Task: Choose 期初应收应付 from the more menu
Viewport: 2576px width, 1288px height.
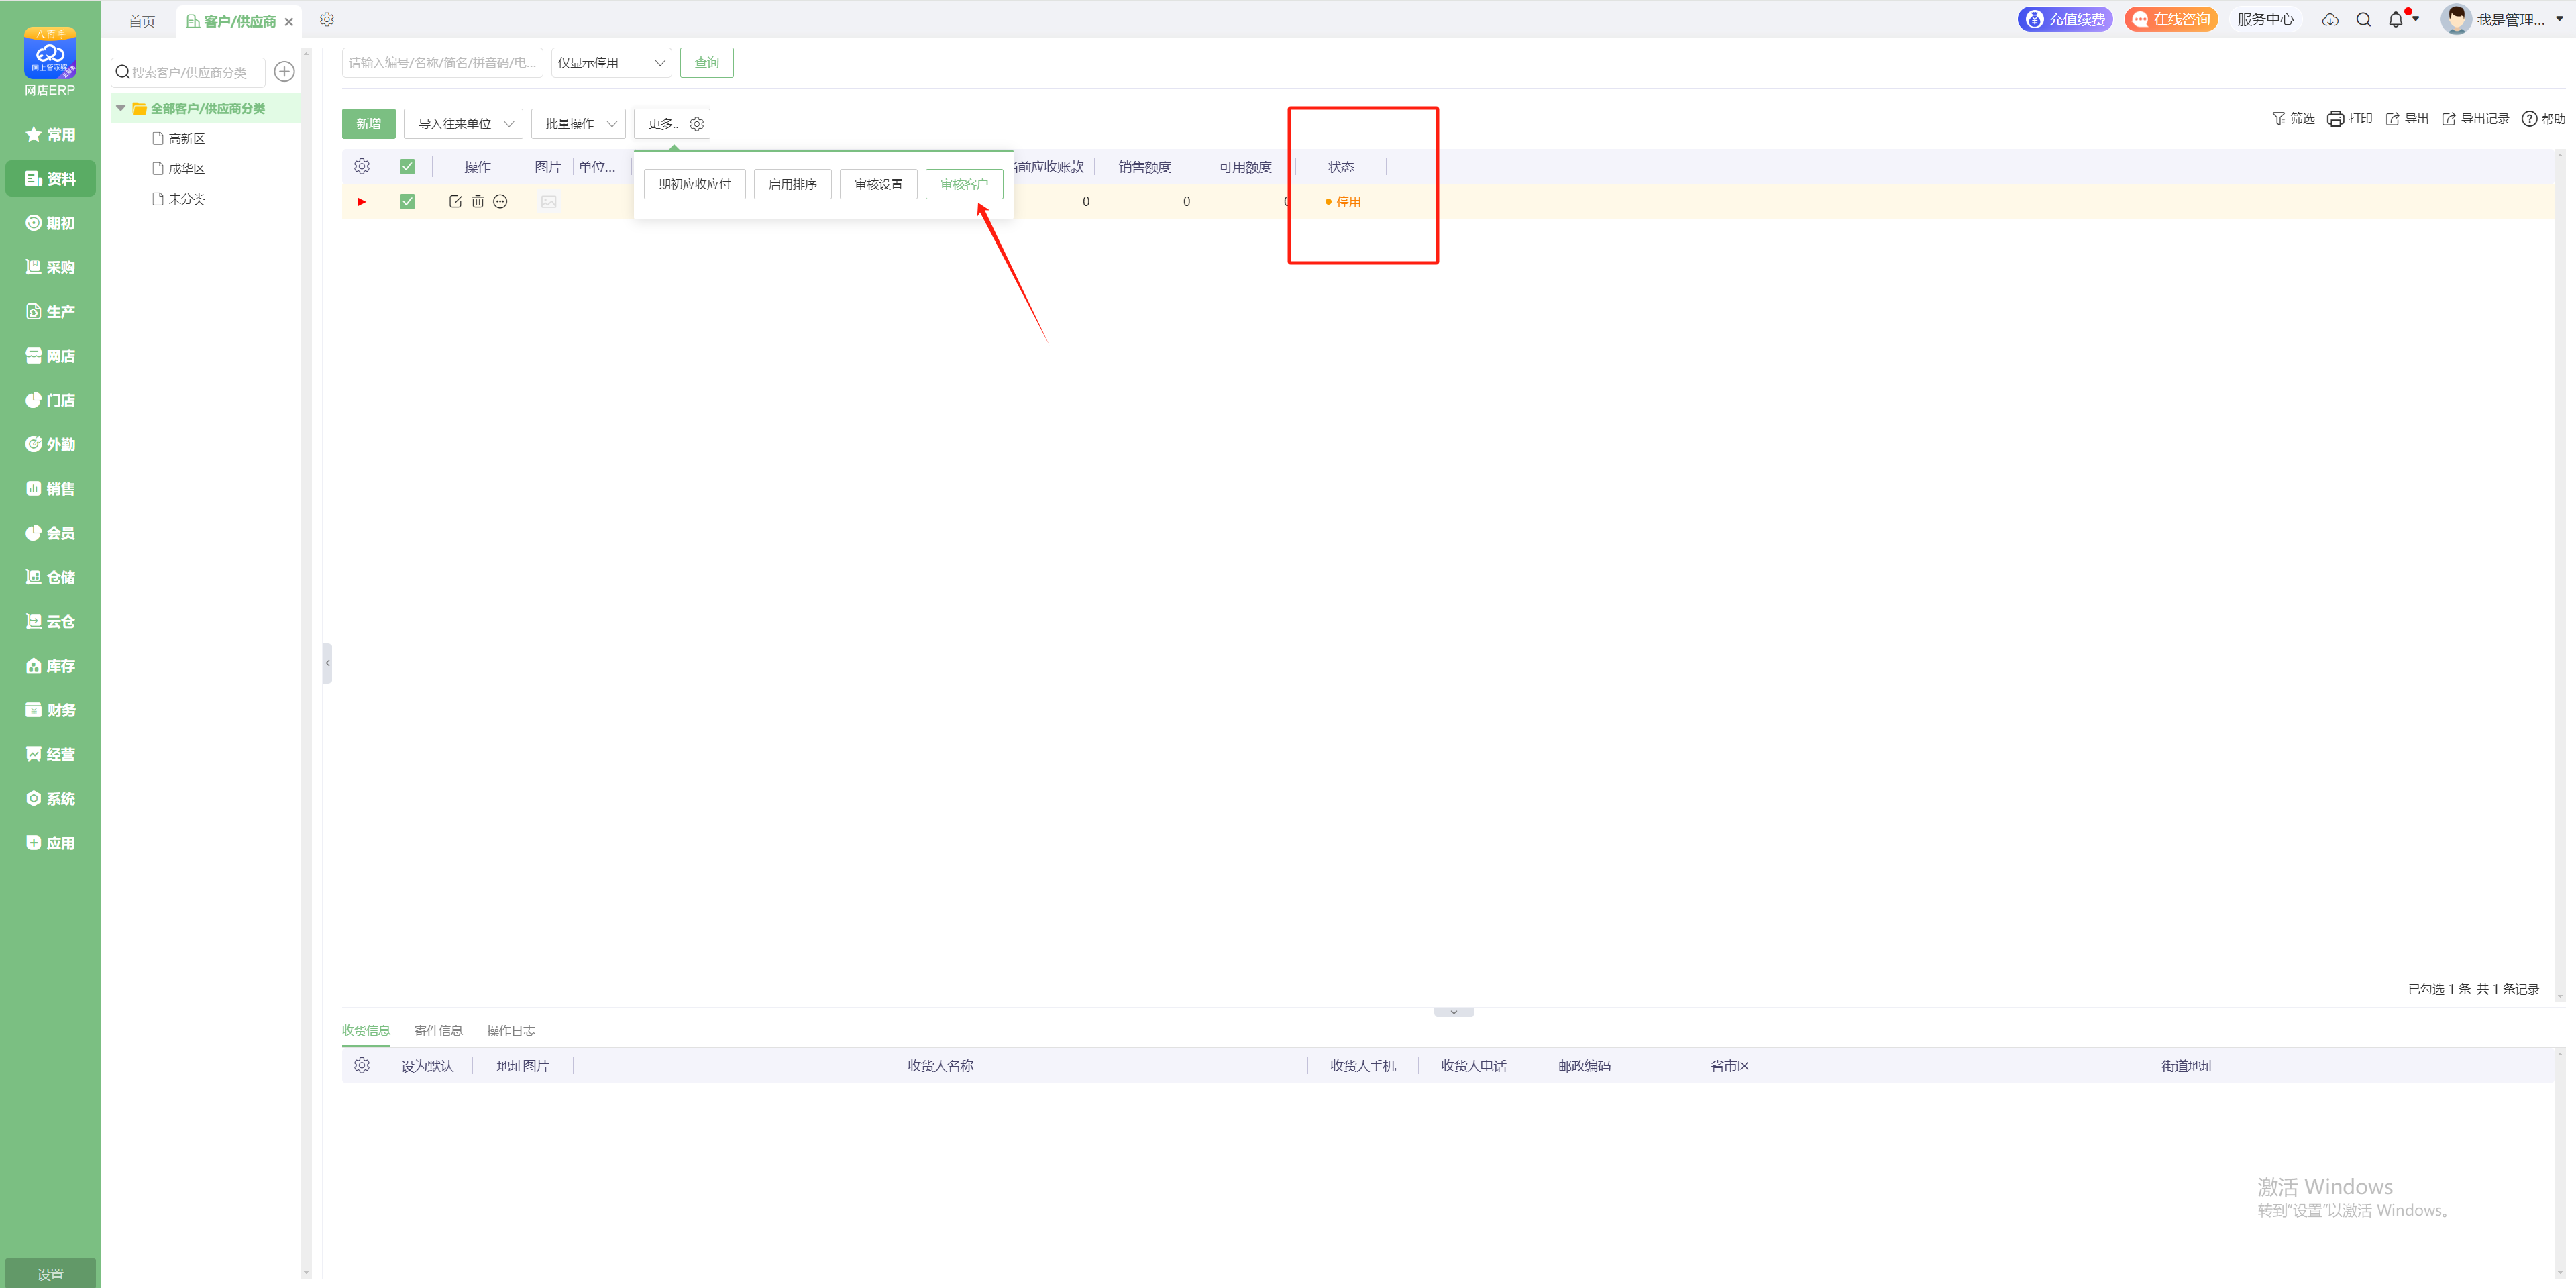Action: [x=694, y=184]
